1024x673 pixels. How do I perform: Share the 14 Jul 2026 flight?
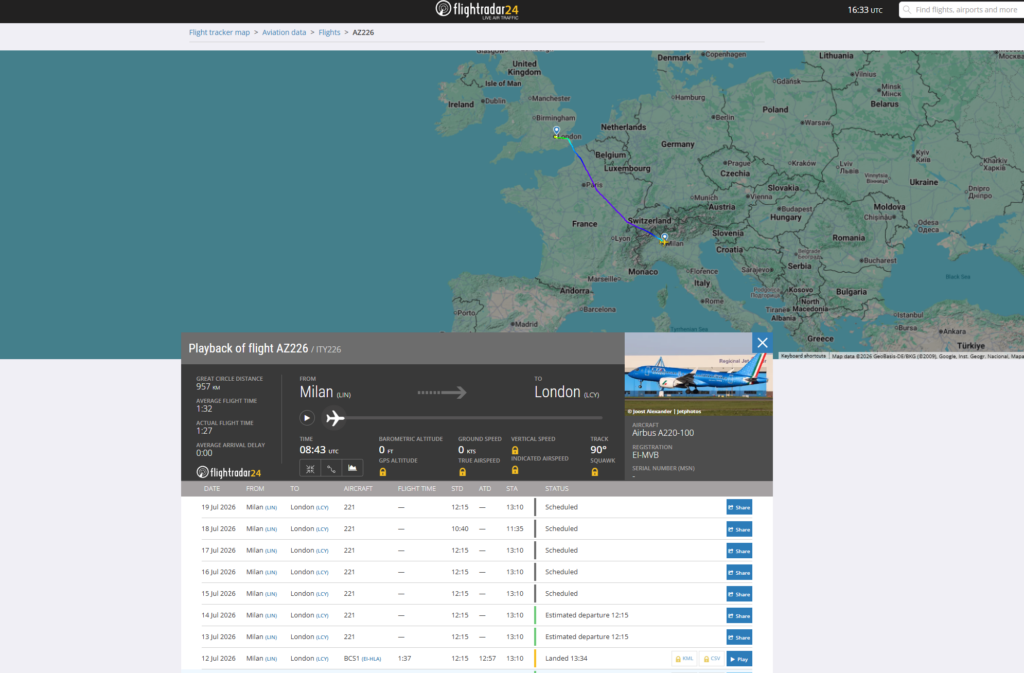(x=739, y=616)
